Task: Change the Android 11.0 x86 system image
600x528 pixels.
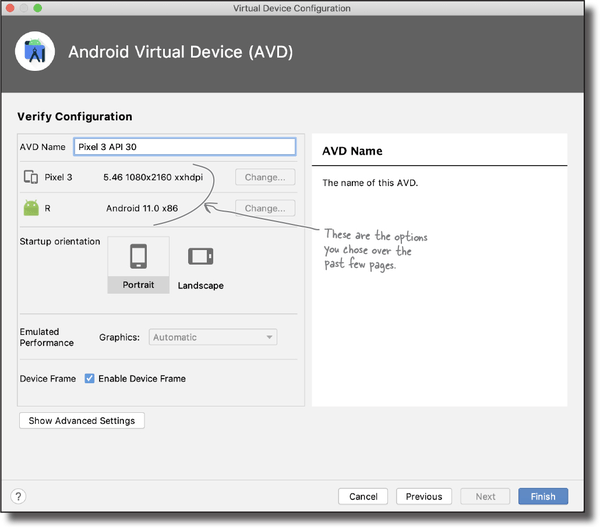Action: [265, 208]
